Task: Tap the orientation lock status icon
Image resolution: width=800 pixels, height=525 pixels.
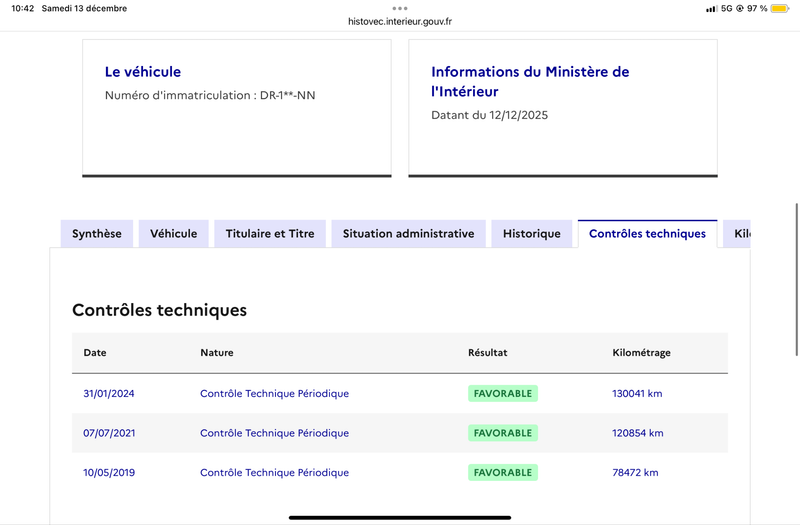Action: tap(739, 8)
